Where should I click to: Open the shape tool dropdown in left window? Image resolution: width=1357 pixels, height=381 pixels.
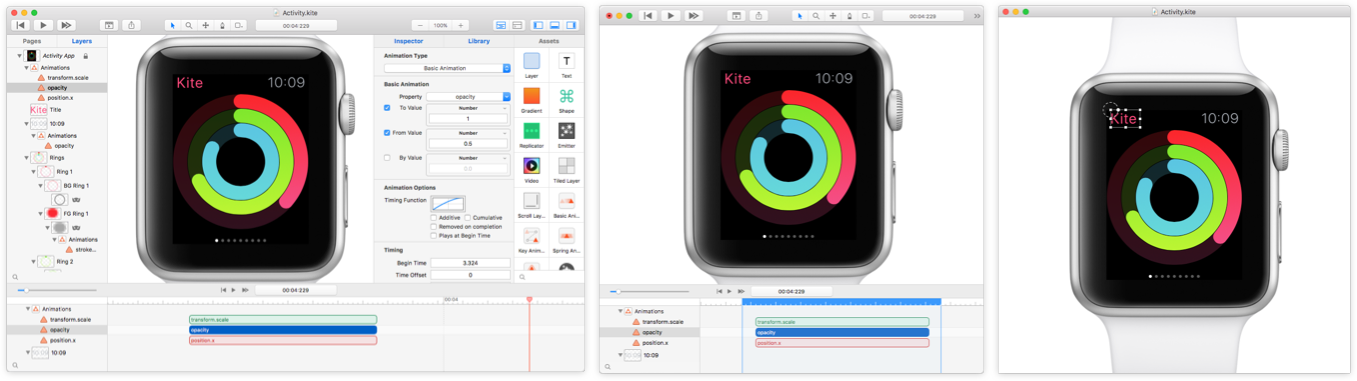(238, 25)
